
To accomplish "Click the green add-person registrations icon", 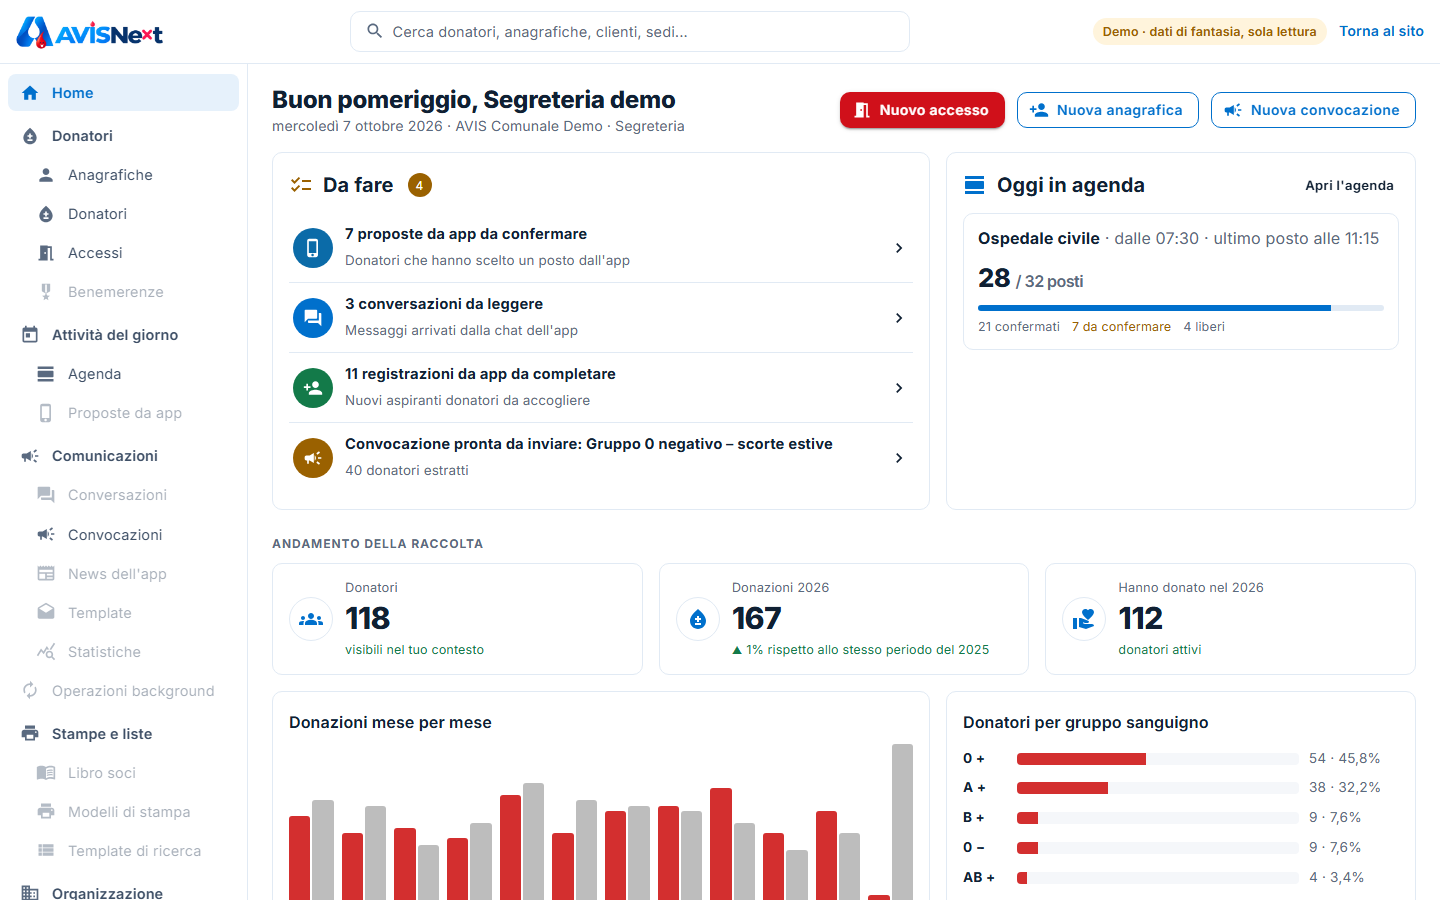I will 313,388.
